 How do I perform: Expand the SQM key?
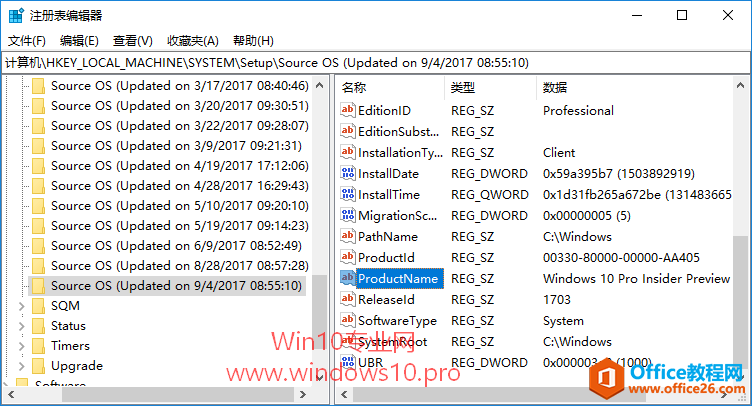(x=22, y=306)
